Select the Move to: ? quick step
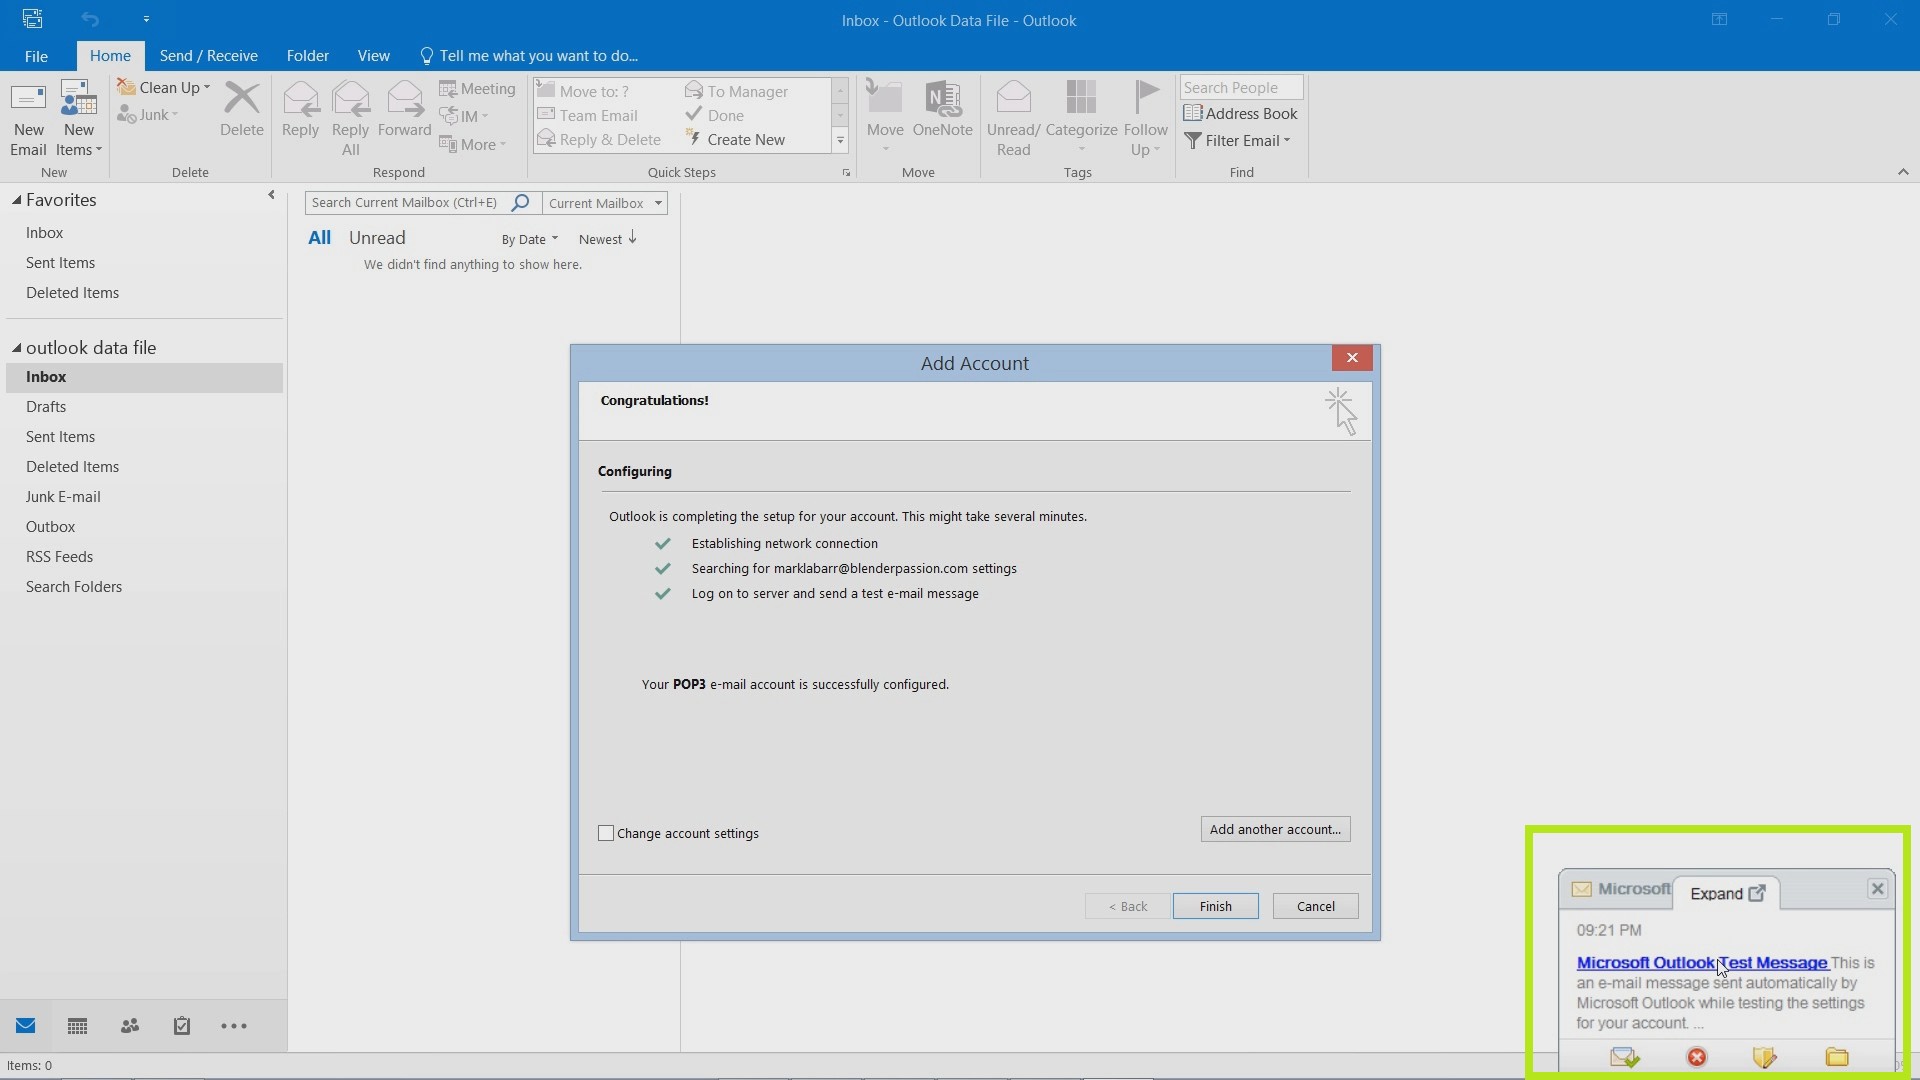The image size is (1920, 1080). pos(583,91)
